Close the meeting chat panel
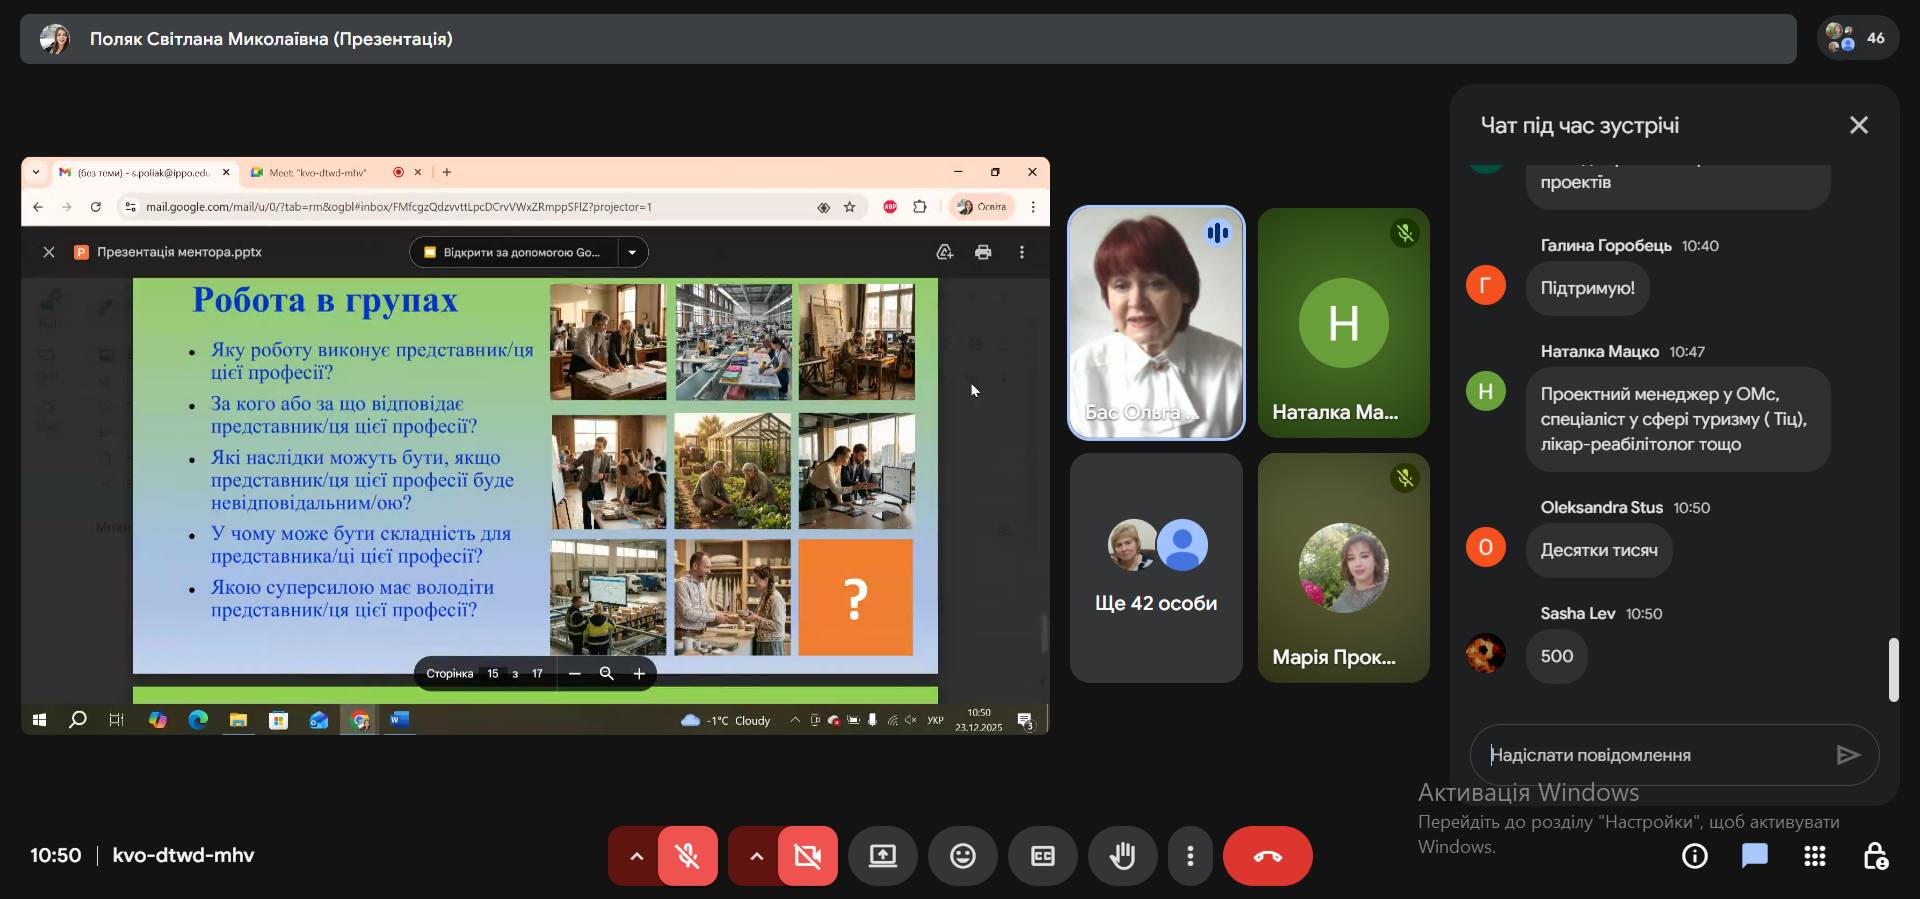The height and width of the screenshot is (899, 1920). 1858,125
